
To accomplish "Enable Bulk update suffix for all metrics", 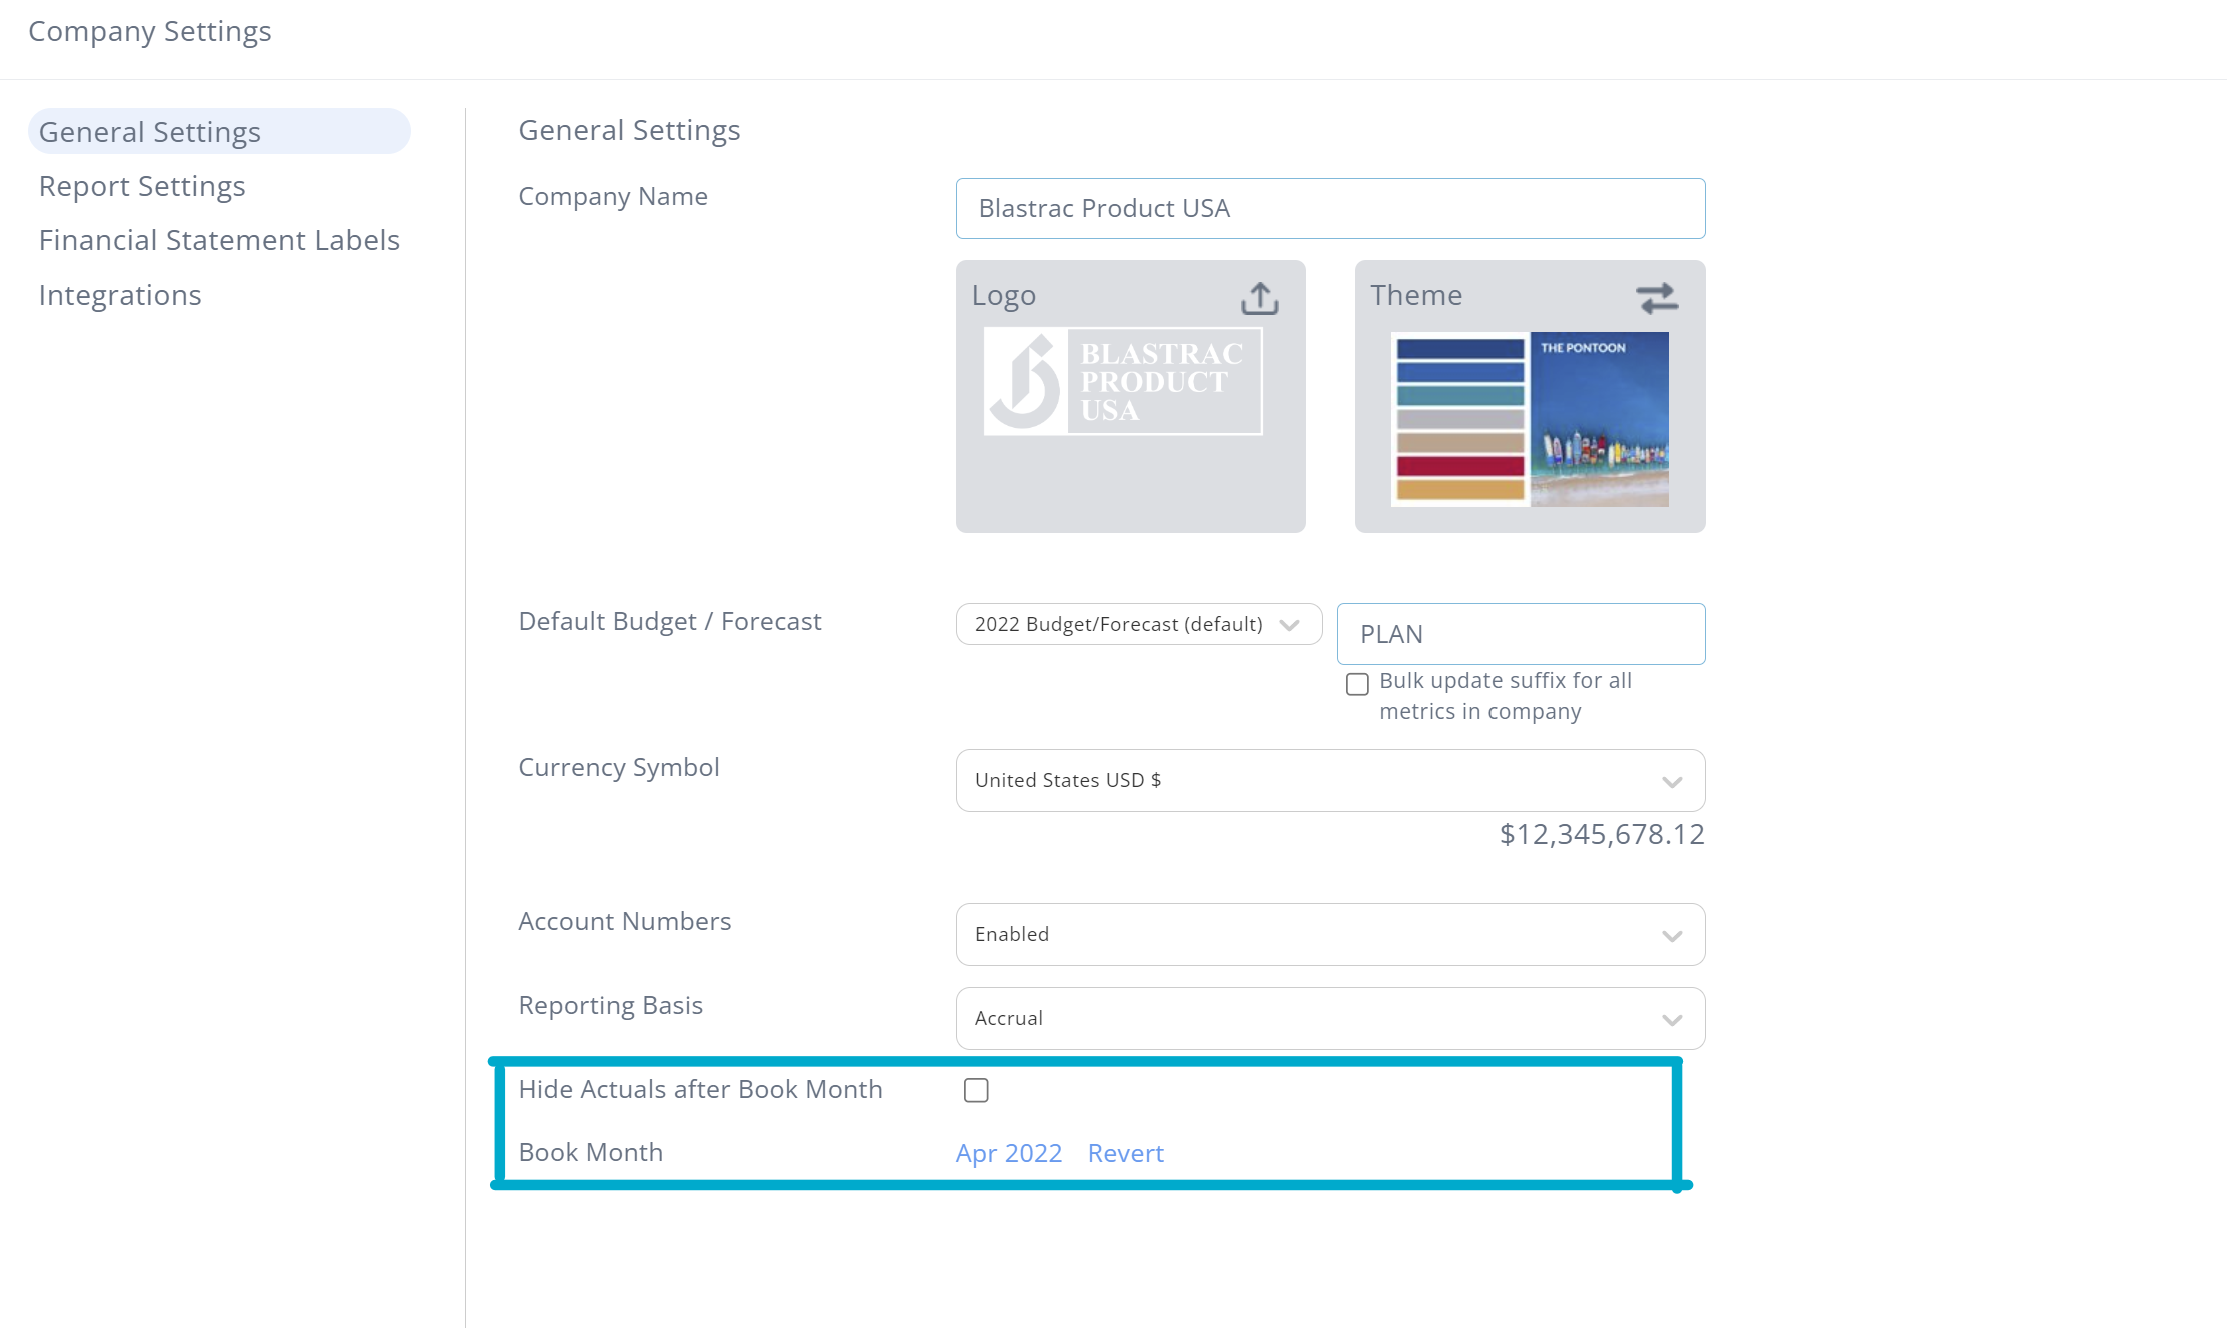I will [1356, 683].
